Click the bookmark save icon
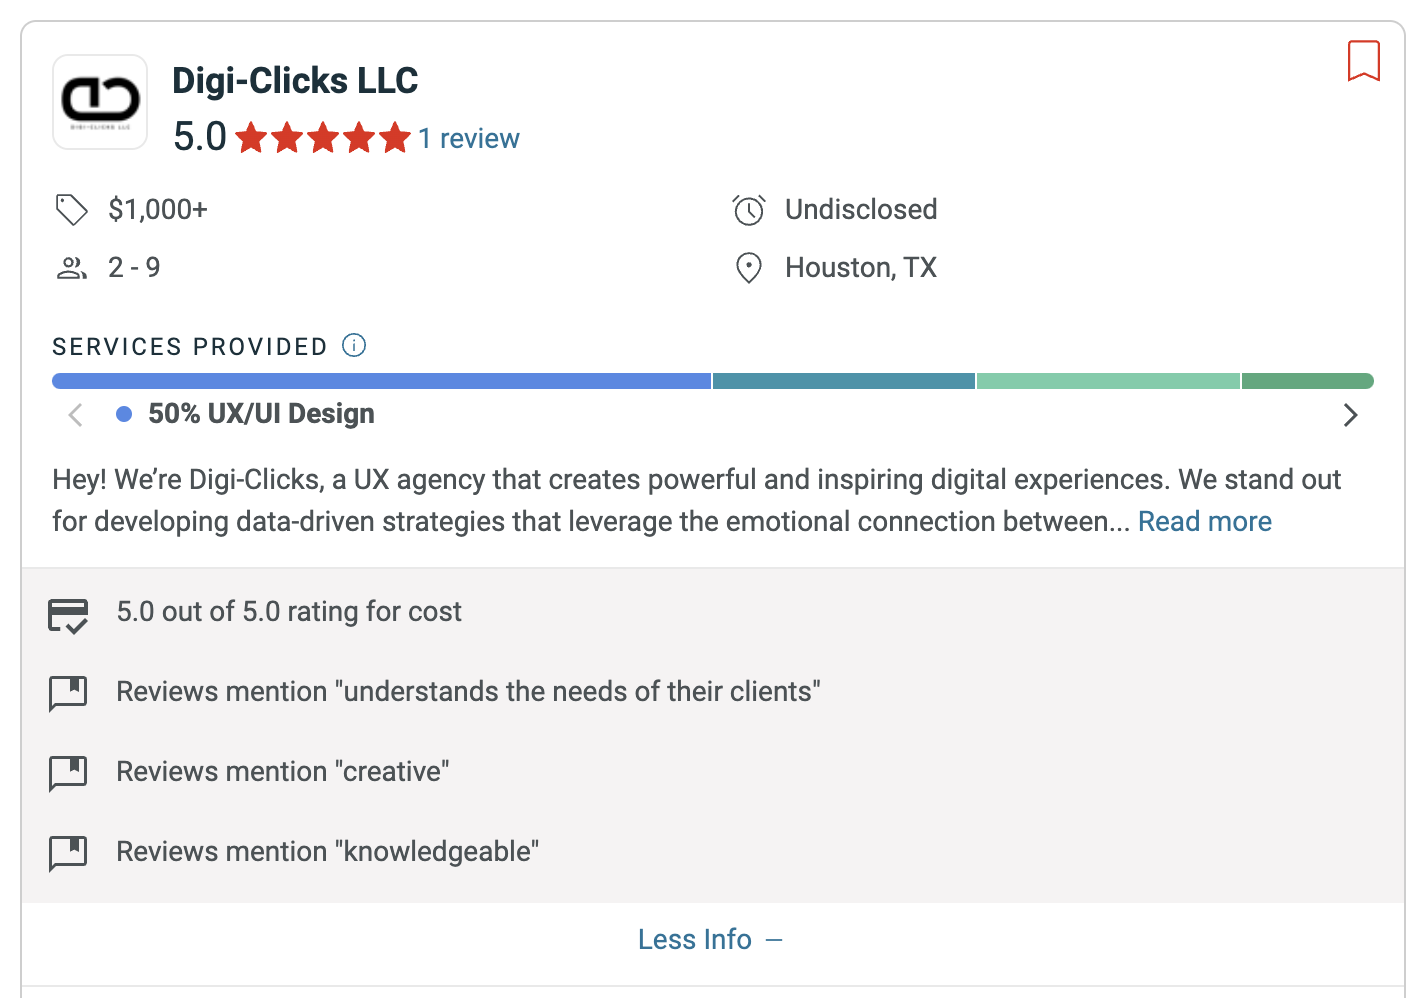 [1363, 61]
